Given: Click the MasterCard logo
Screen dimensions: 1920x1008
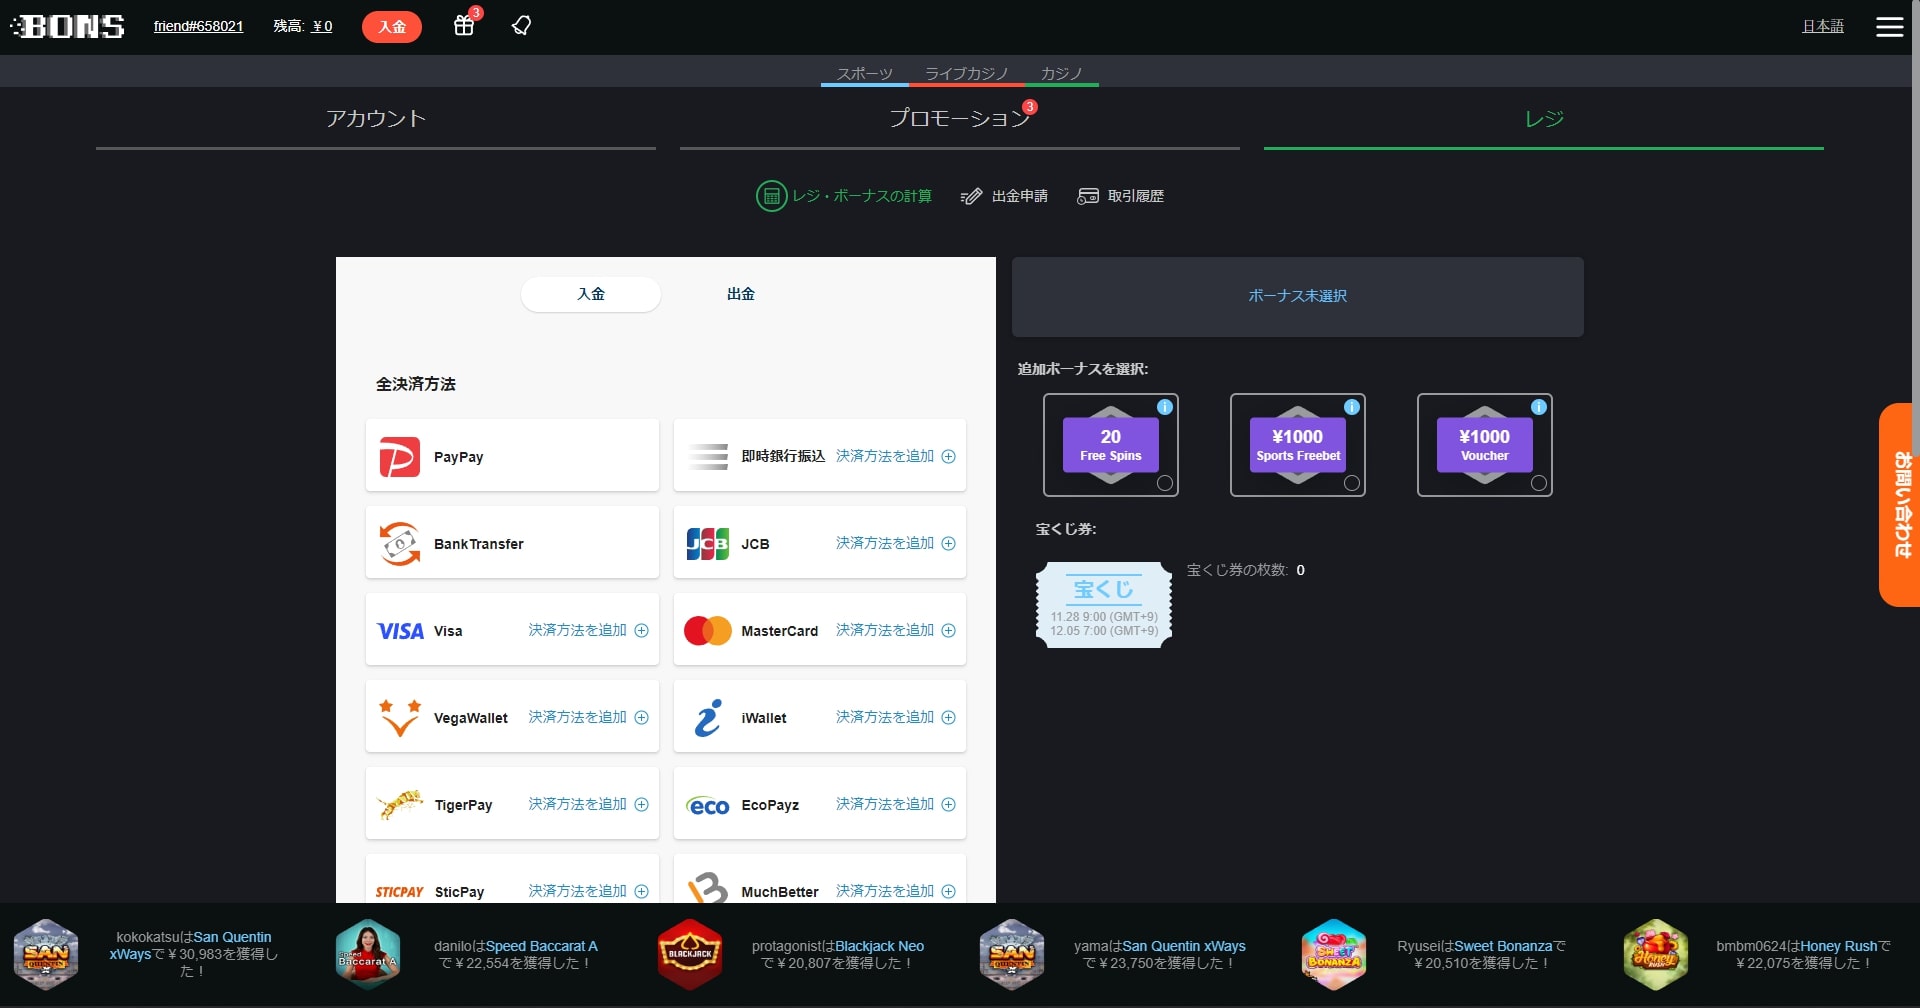Looking at the screenshot, I should 708,631.
